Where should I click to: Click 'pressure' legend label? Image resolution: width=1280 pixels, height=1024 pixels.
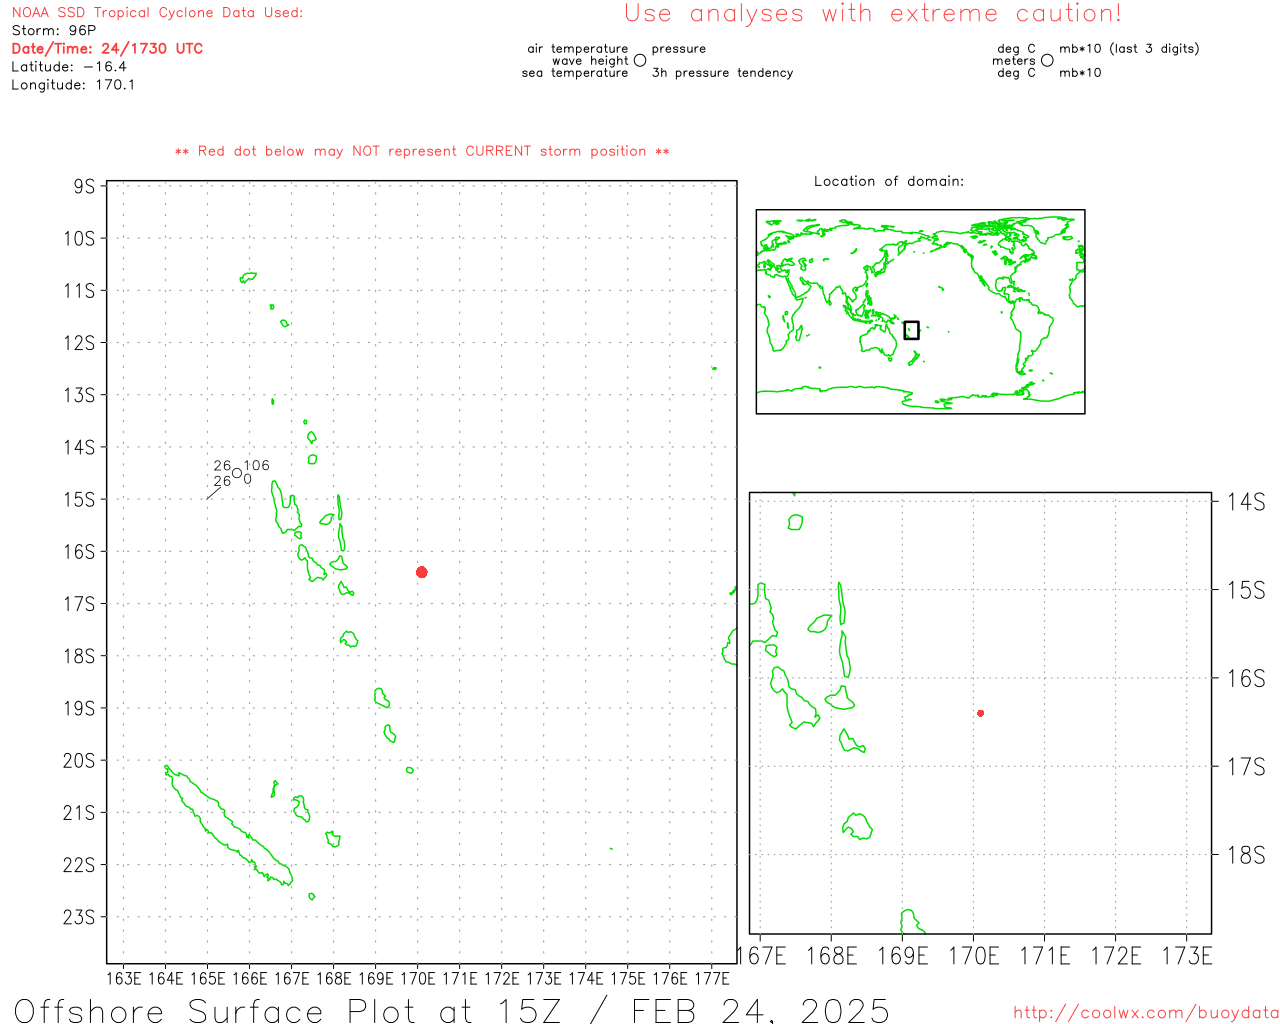(679, 49)
